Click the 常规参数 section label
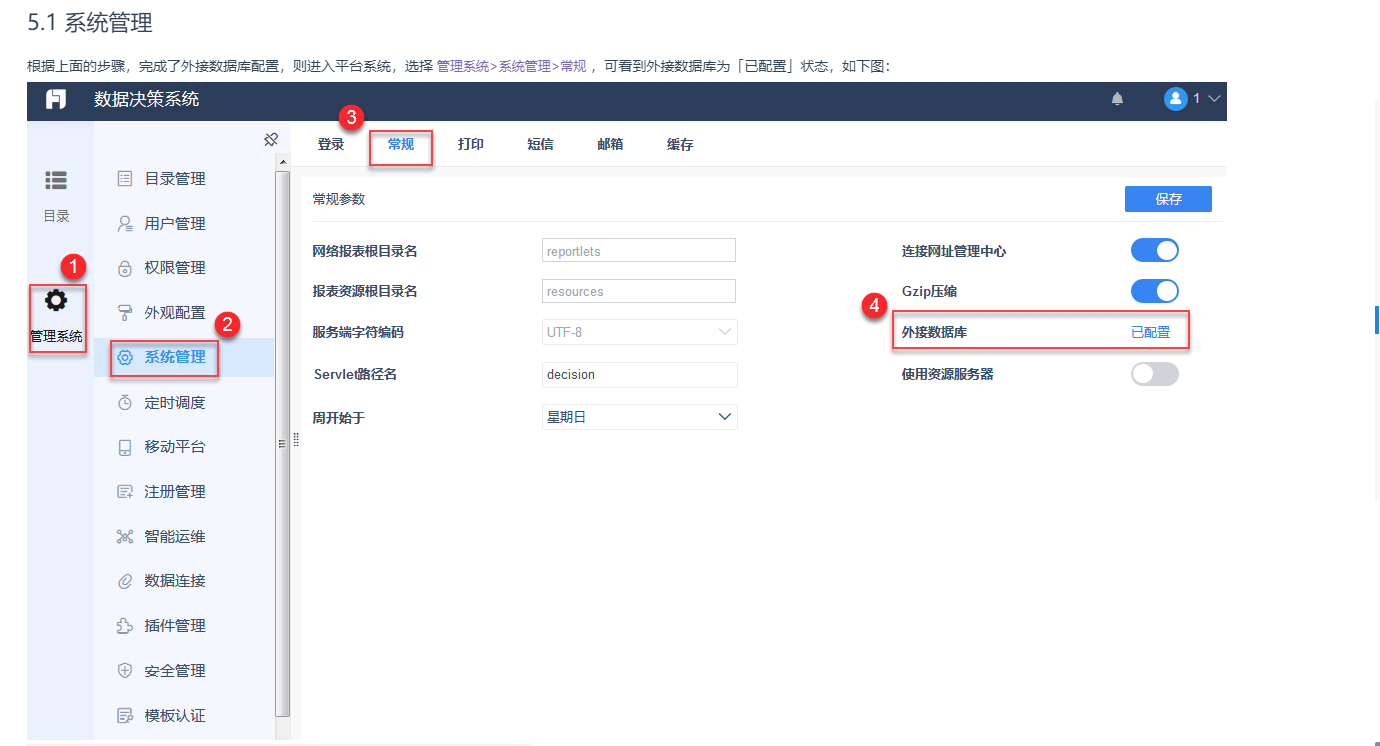The width and height of the screenshot is (1380, 746). [339, 199]
